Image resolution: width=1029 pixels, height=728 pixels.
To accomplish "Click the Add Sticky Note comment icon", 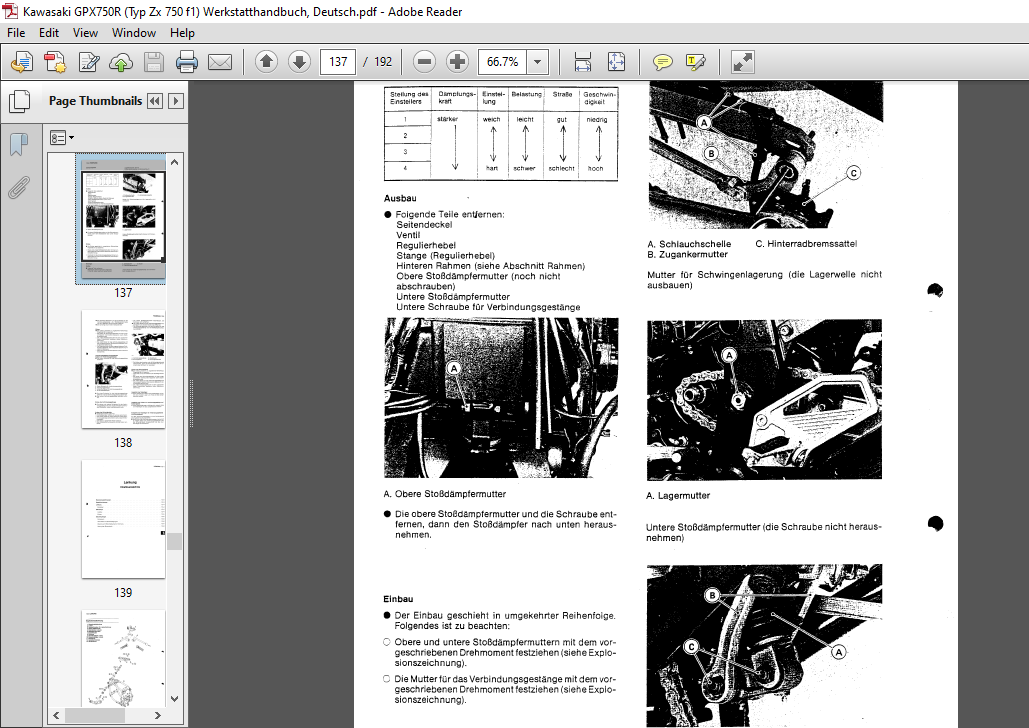I will point(663,62).
